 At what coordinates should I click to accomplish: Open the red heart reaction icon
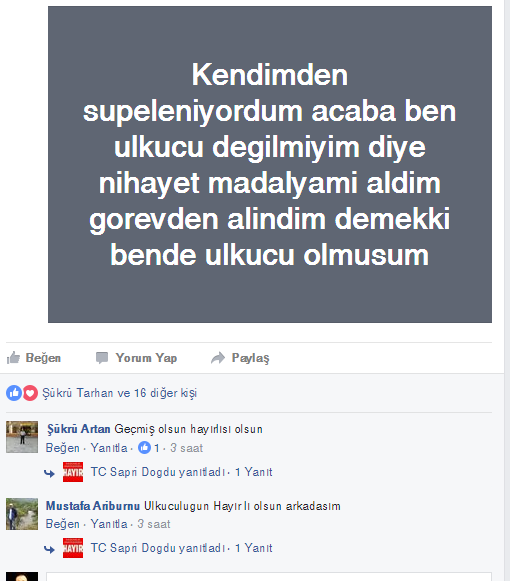pos(30,393)
